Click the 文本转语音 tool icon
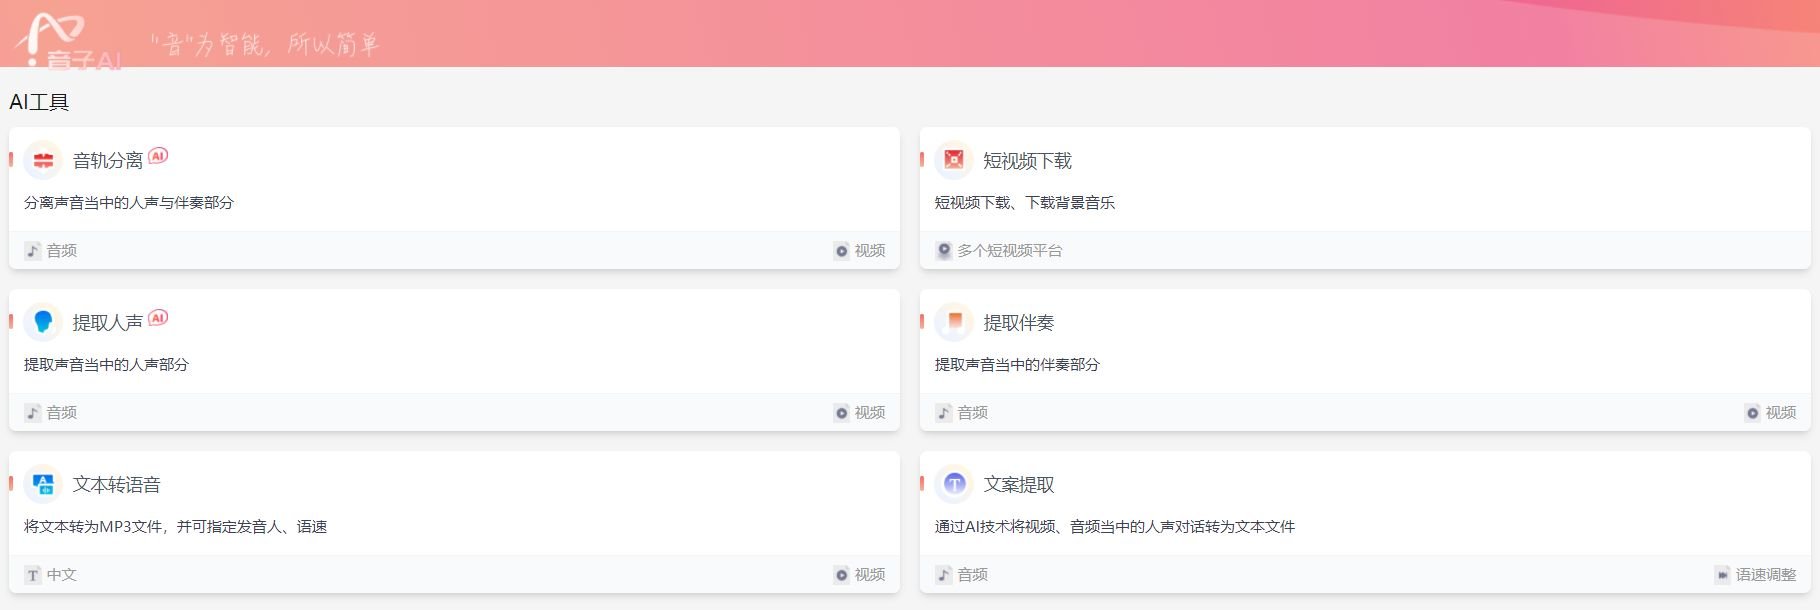The image size is (1820, 610). point(42,484)
